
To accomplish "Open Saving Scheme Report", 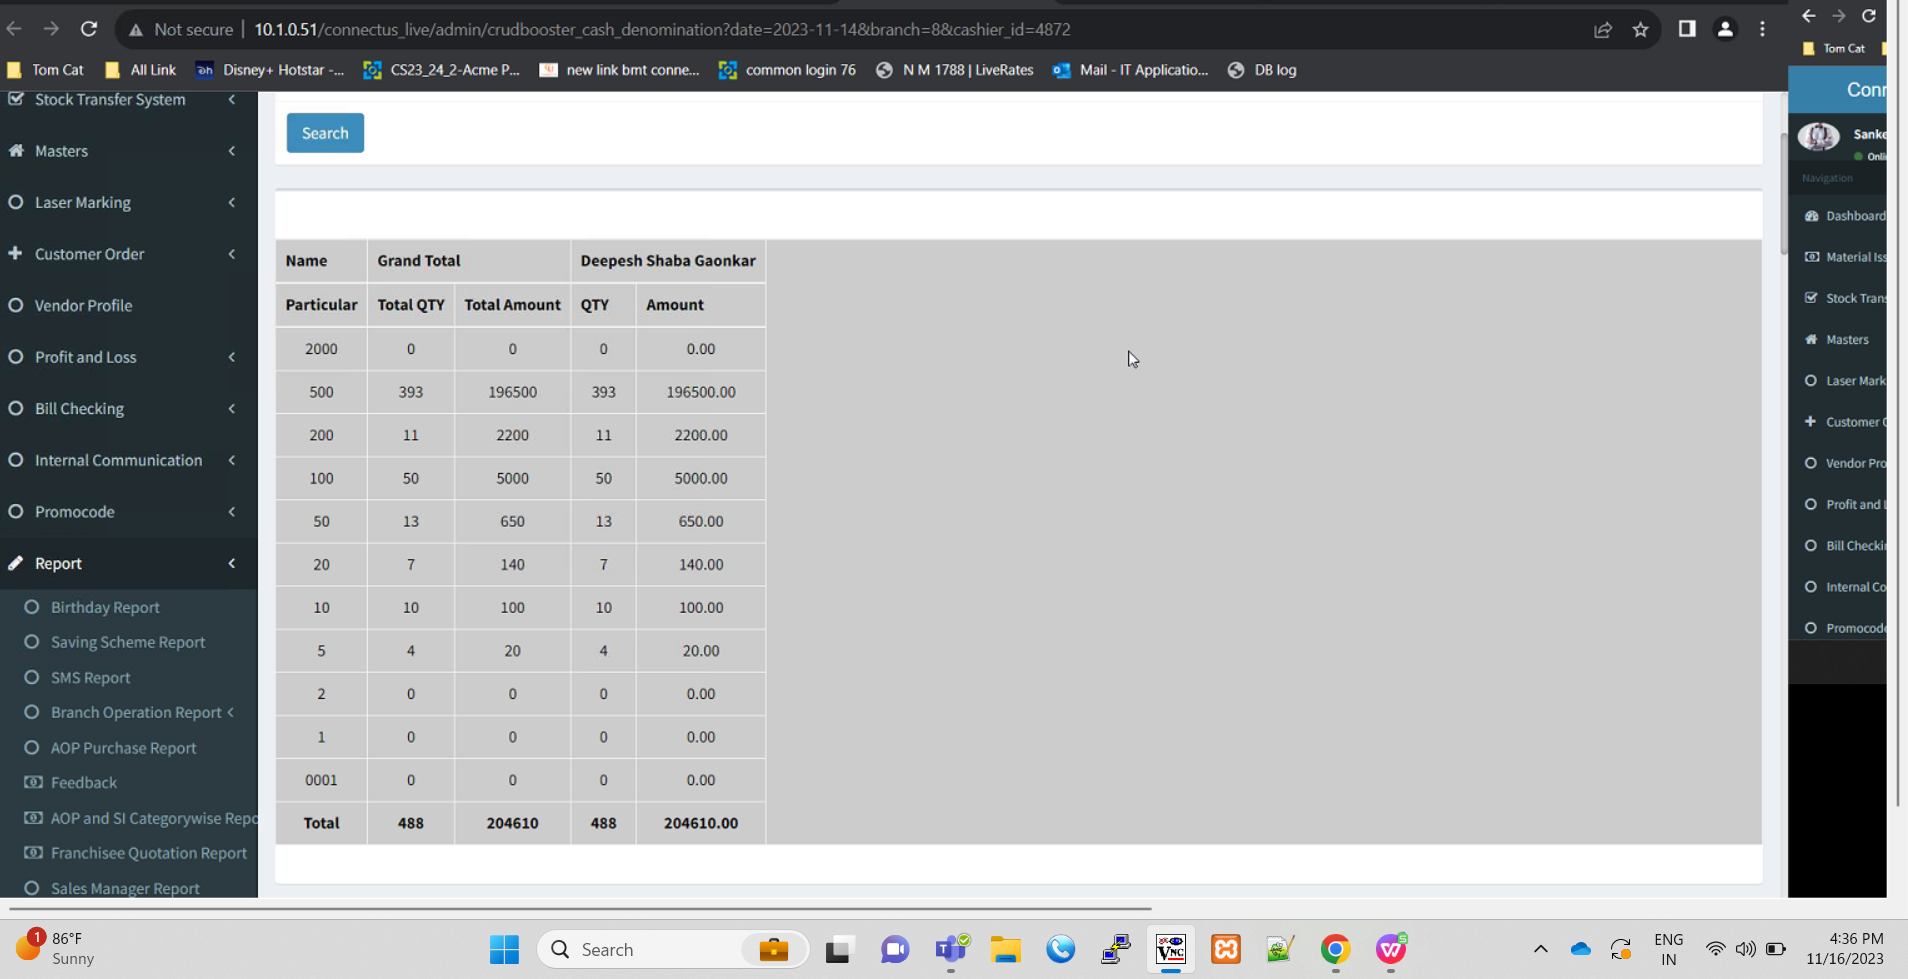I will [128, 642].
